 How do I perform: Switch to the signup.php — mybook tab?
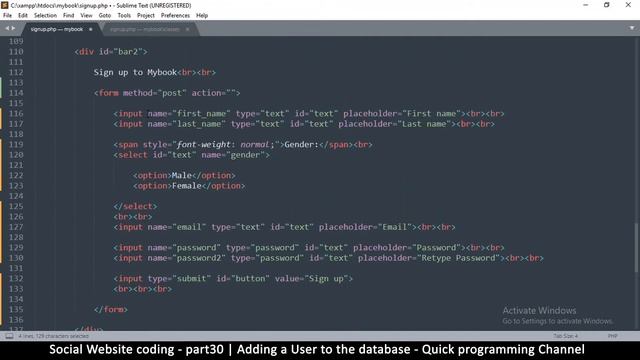tap(57, 29)
